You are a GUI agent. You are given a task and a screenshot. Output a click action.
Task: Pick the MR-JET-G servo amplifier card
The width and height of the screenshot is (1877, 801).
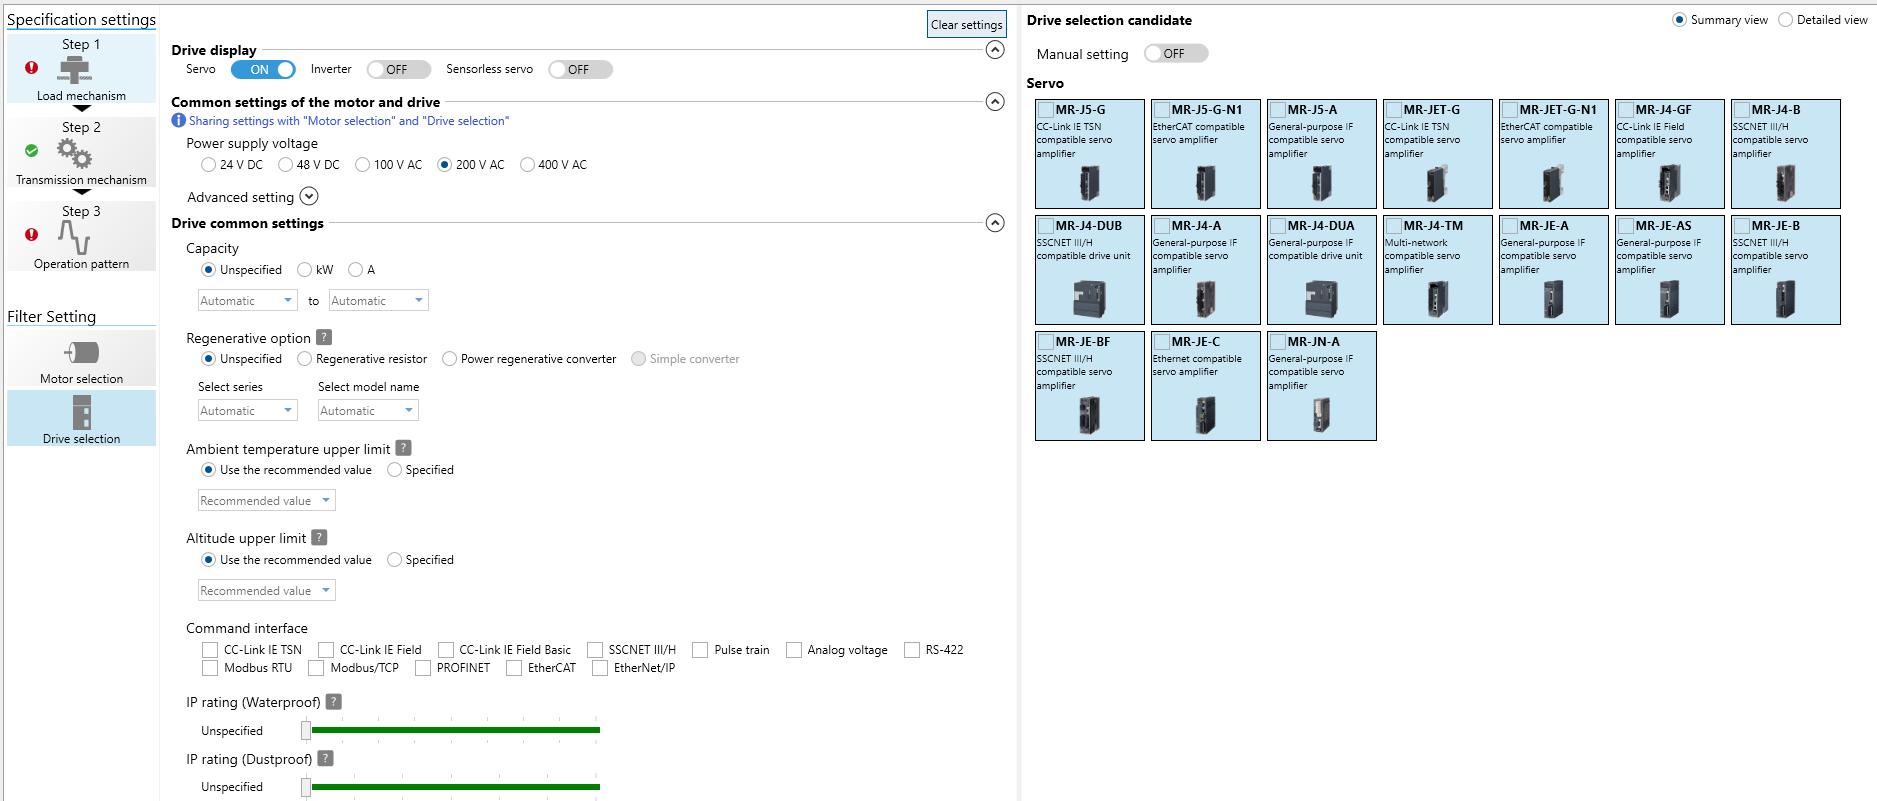pos(1437,154)
